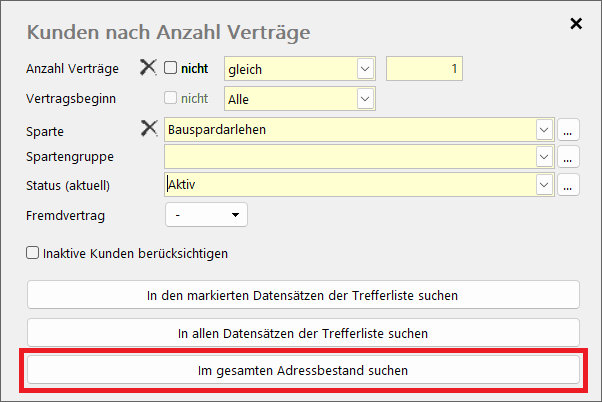The width and height of the screenshot is (602, 402).
Task: Click into the Status 'Aktiv' text field
Action: 350,184
